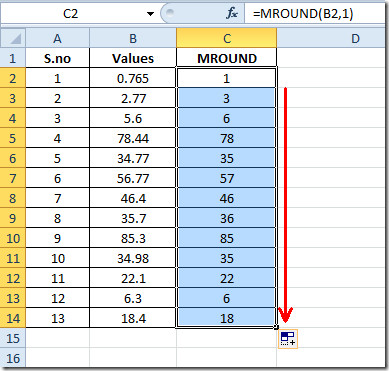Select S.no cell with value 13
Viewport: 389px width, 371px height.
coord(57,318)
